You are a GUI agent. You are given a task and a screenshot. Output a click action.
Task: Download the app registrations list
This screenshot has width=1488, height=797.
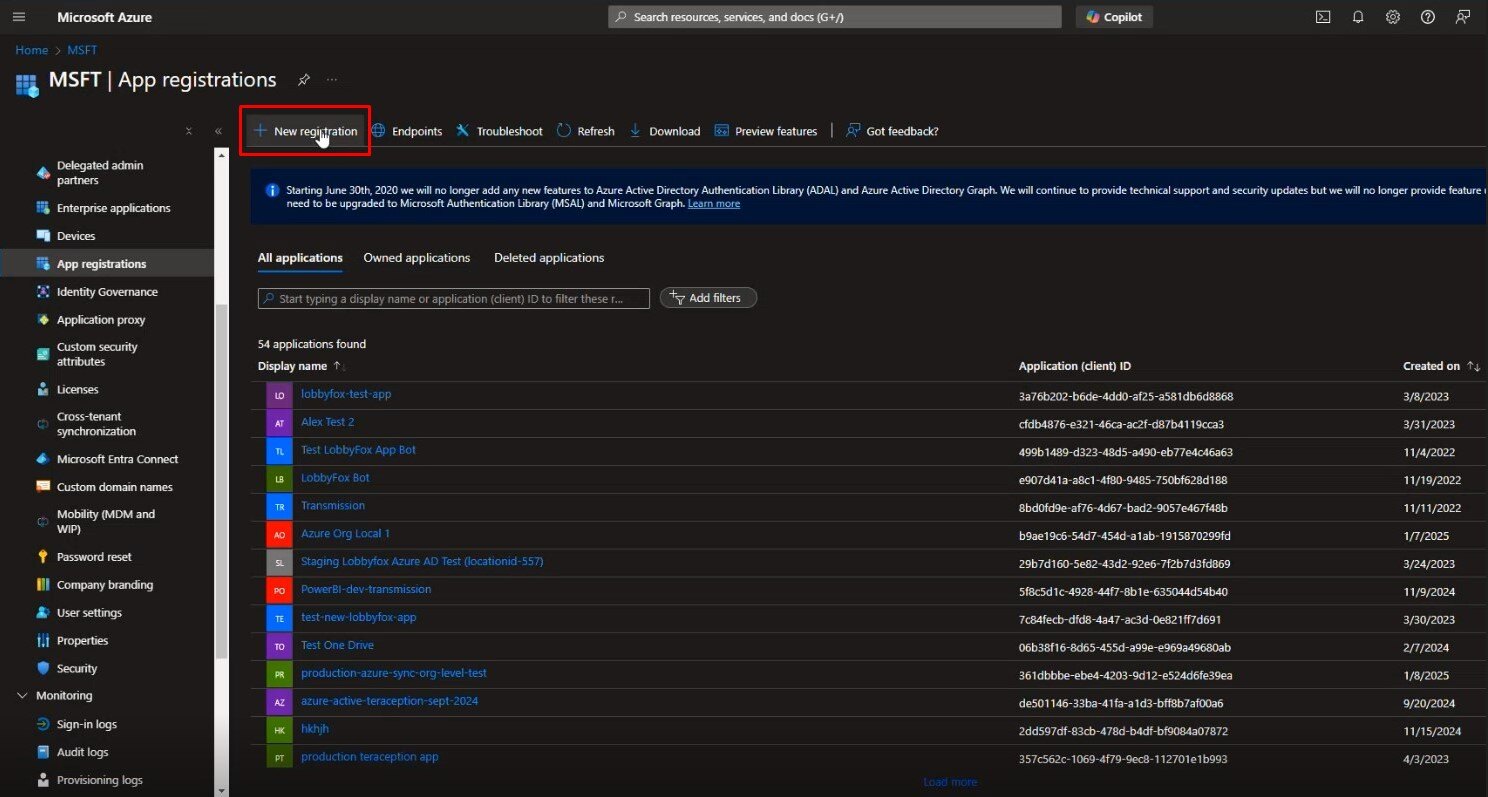[664, 131]
